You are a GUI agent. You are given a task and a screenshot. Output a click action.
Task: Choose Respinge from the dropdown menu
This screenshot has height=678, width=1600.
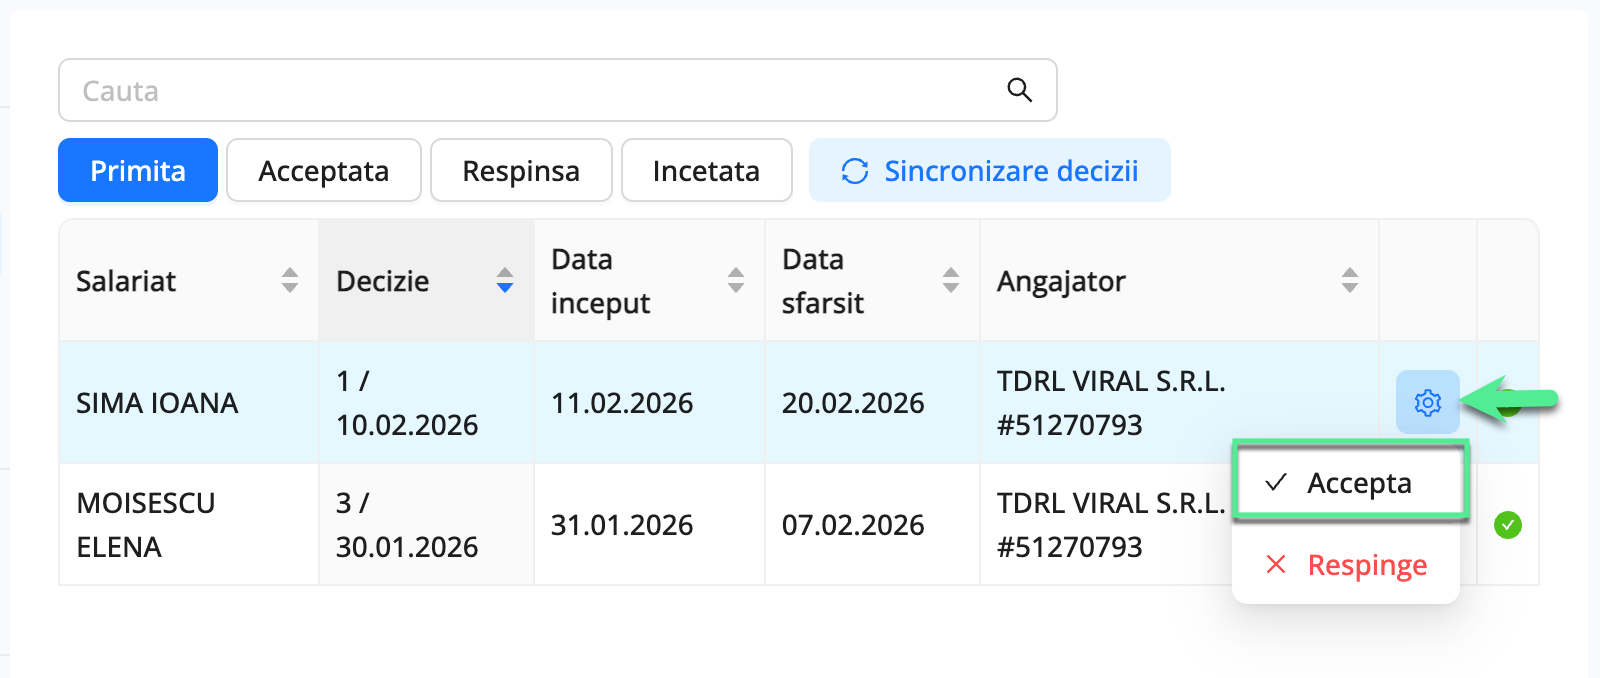click(x=1366, y=565)
